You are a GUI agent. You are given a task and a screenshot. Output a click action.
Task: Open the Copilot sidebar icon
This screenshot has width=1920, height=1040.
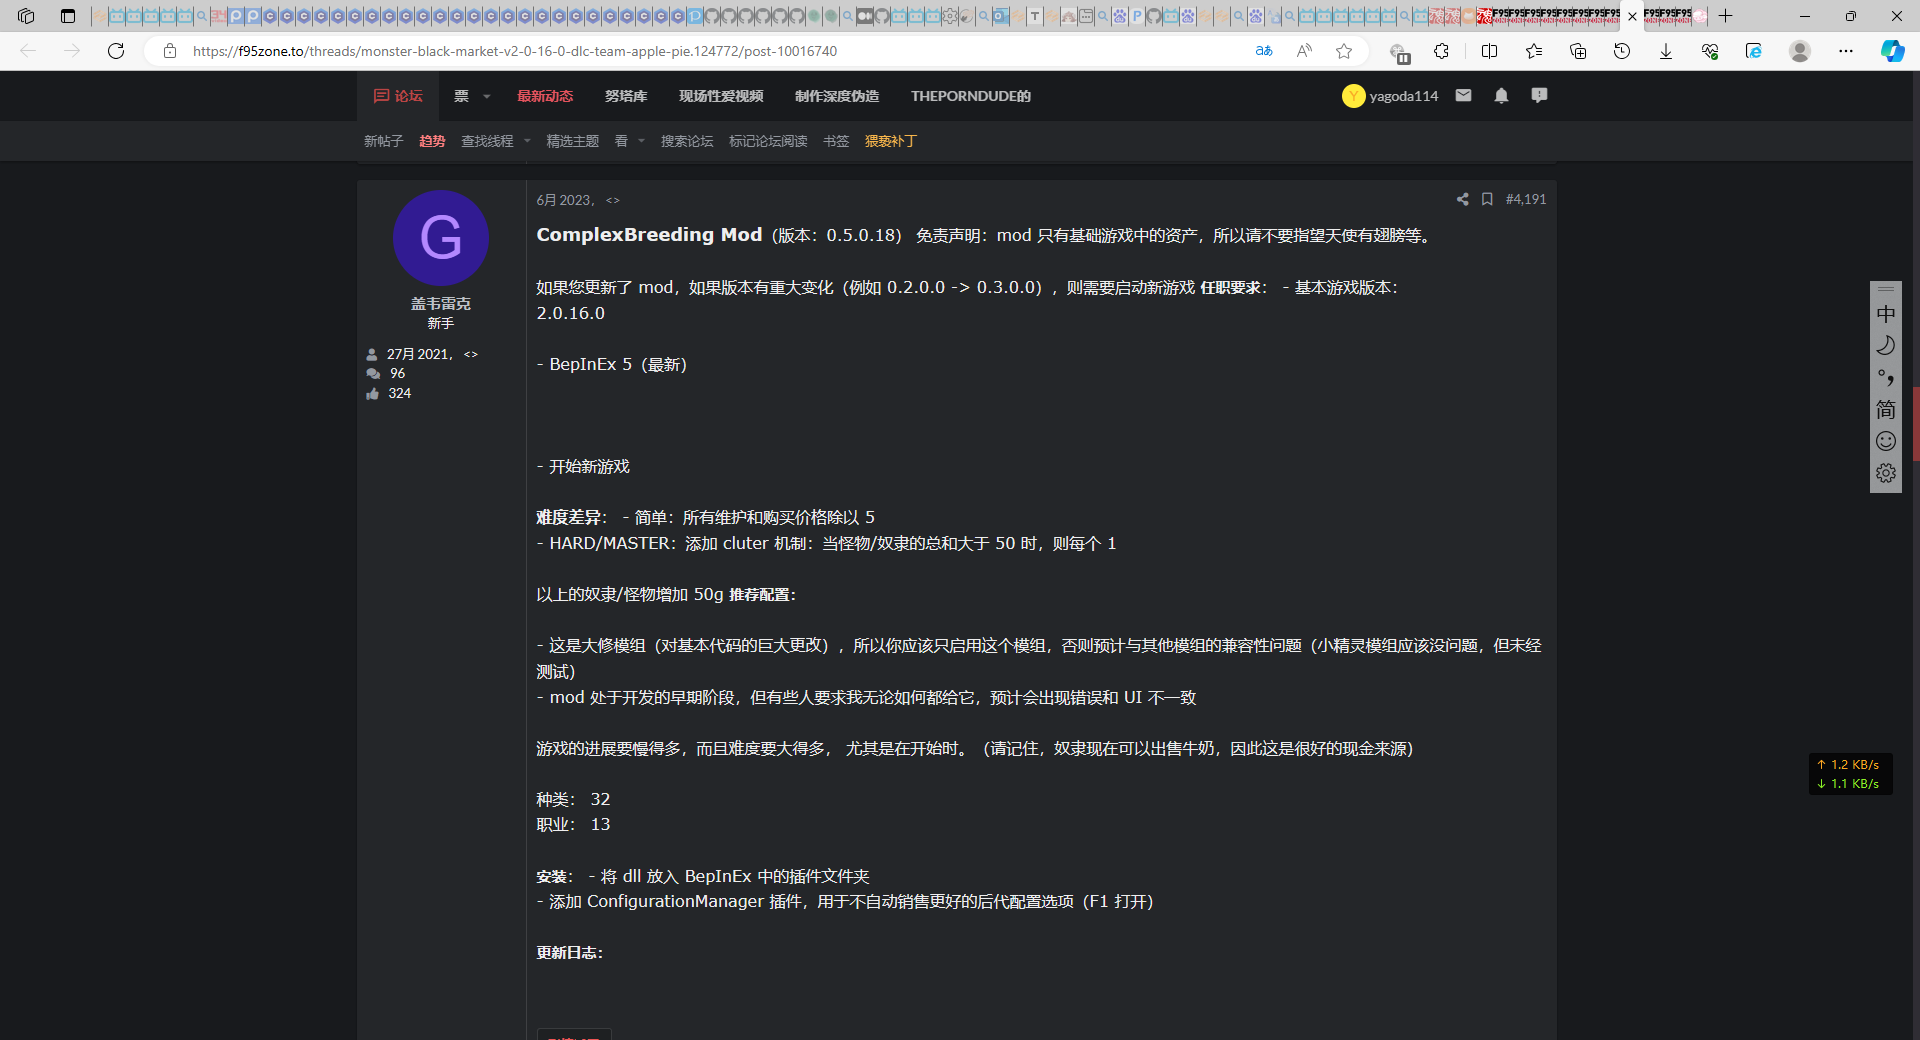coord(1892,51)
